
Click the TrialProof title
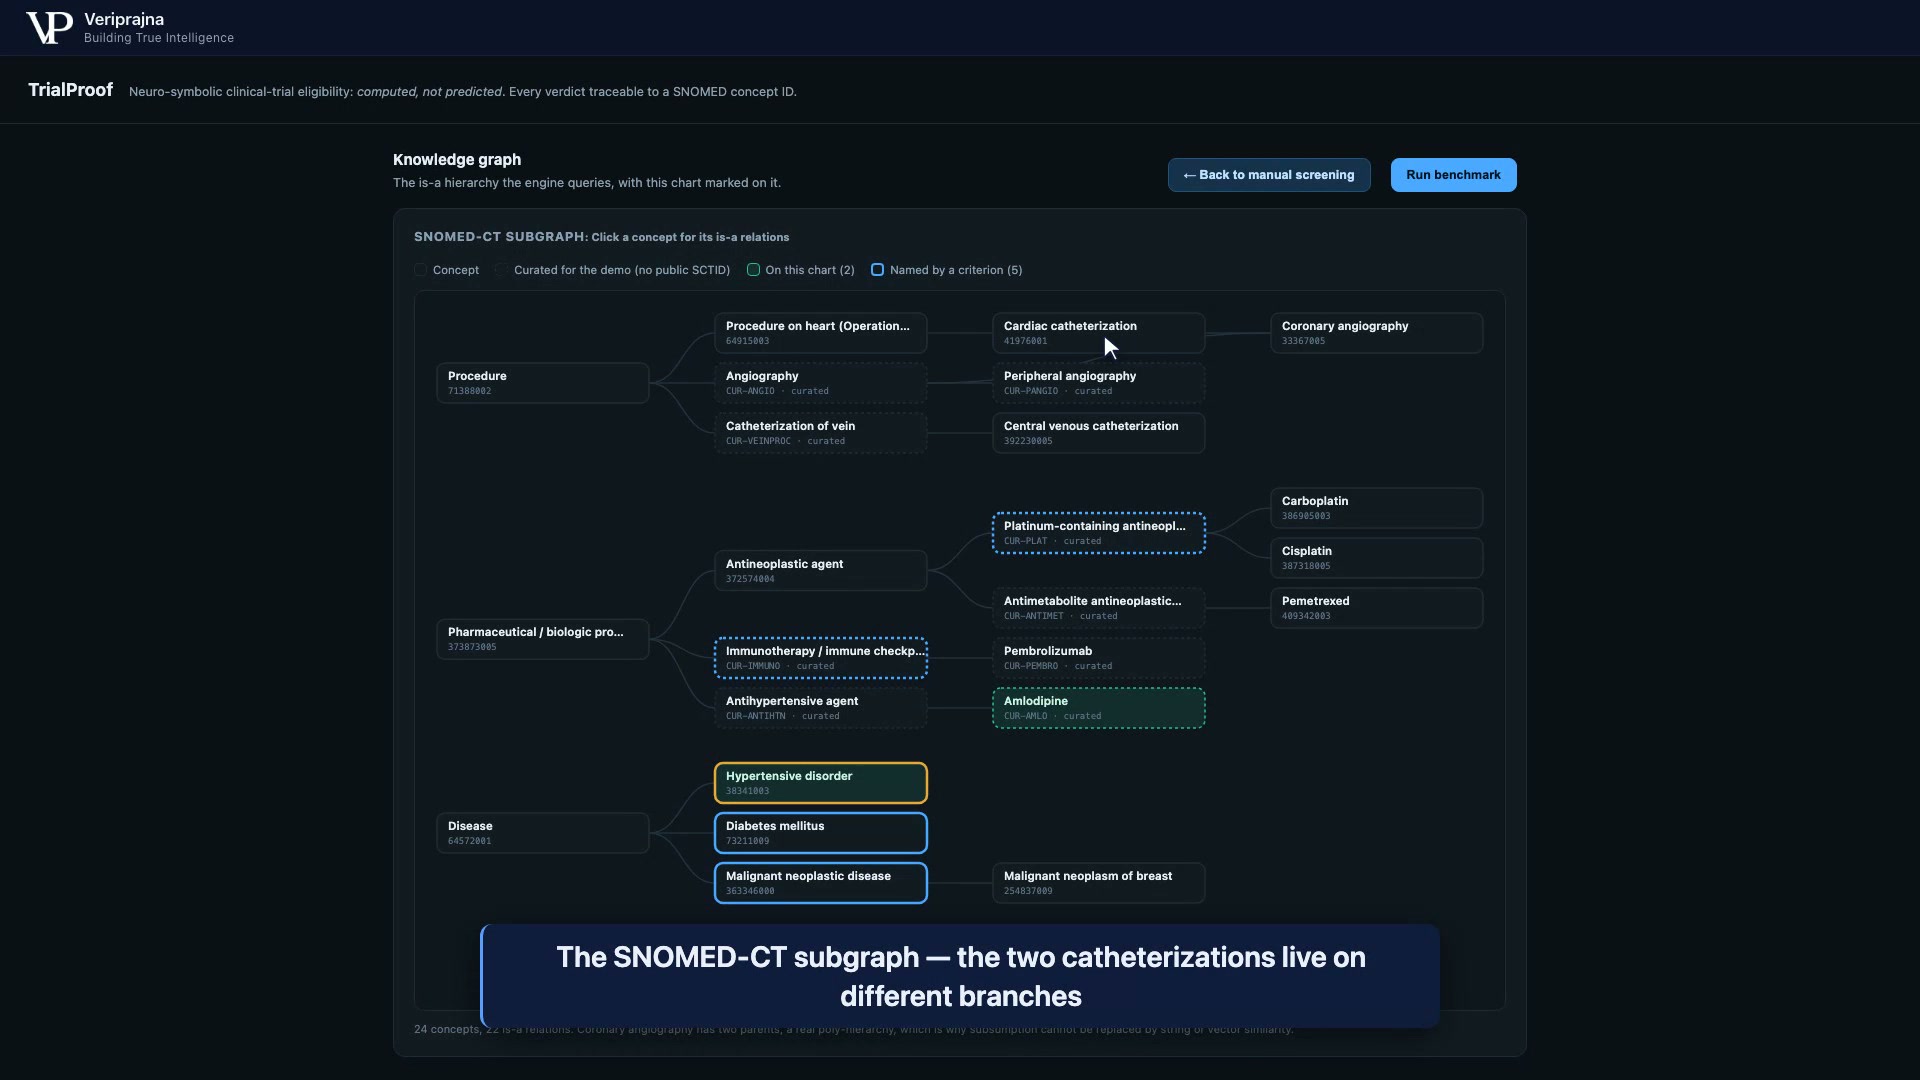(x=70, y=90)
